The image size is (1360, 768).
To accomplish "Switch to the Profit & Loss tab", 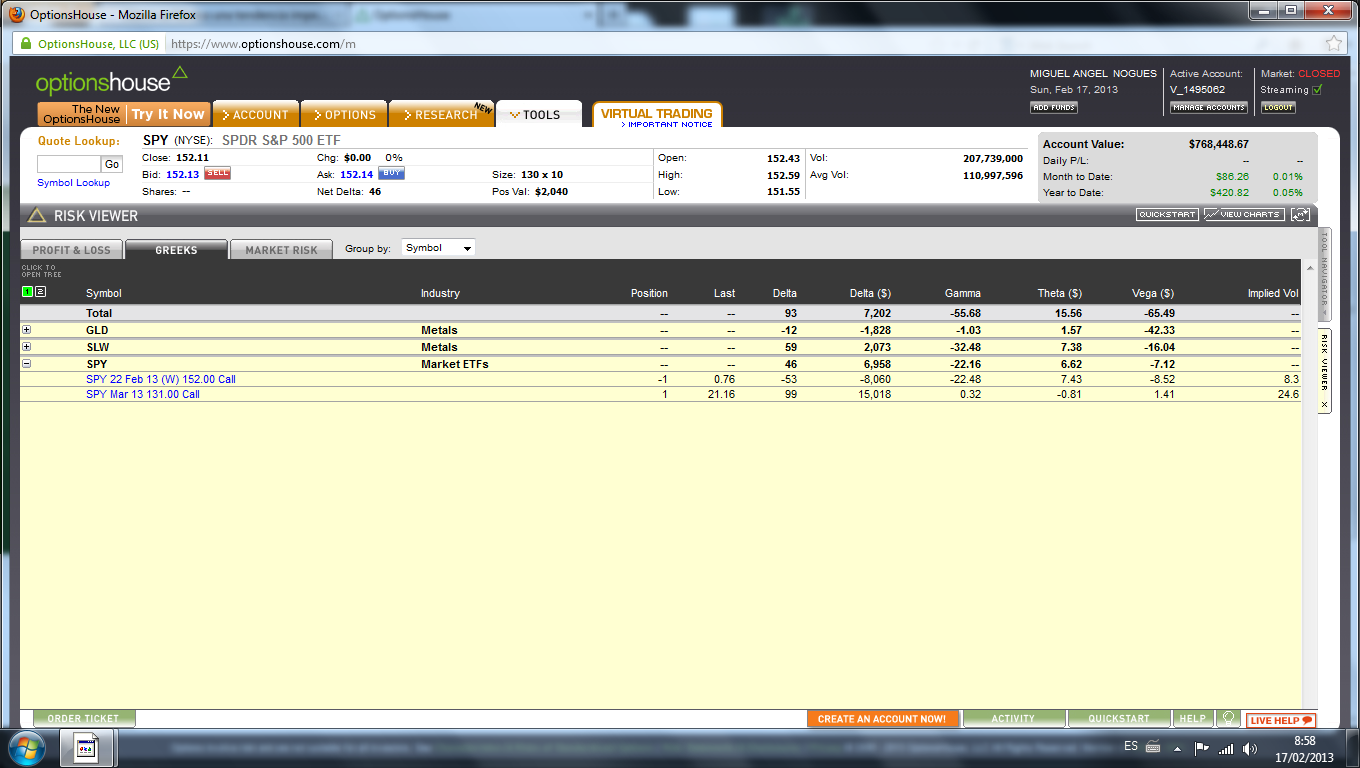I will pyautogui.click(x=71, y=250).
